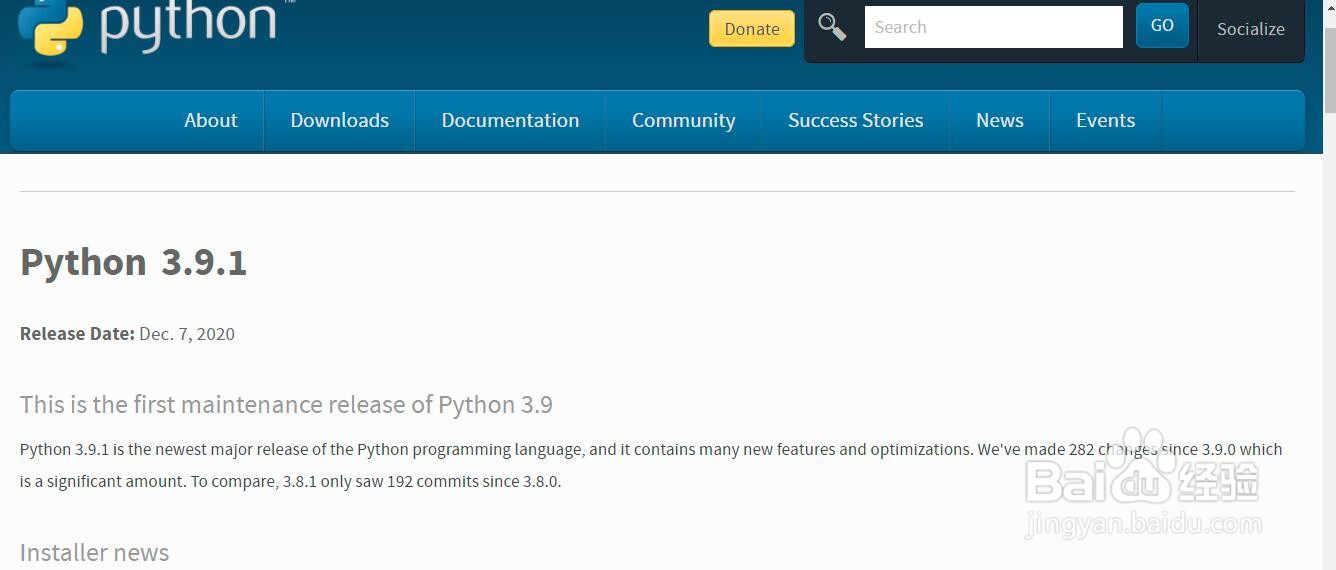The height and width of the screenshot is (570, 1336).
Task: Click the 'This is the first maintenance release' heading
Action: click(286, 404)
